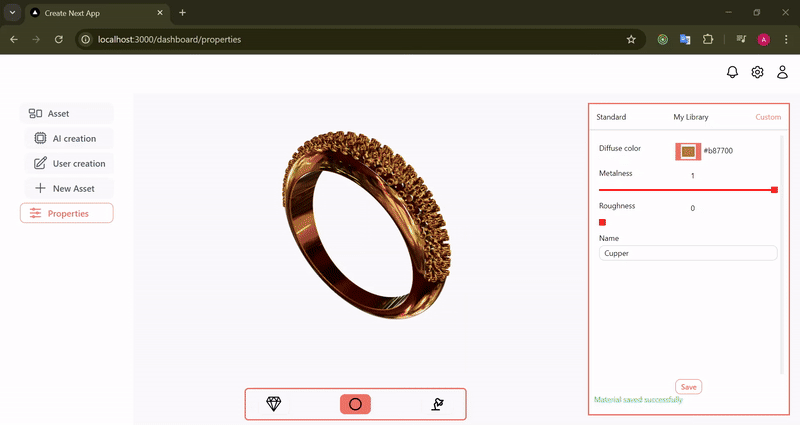The width and height of the screenshot is (800, 425).
Task: Click the New Asset plus icon
Action: coord(40,188)
